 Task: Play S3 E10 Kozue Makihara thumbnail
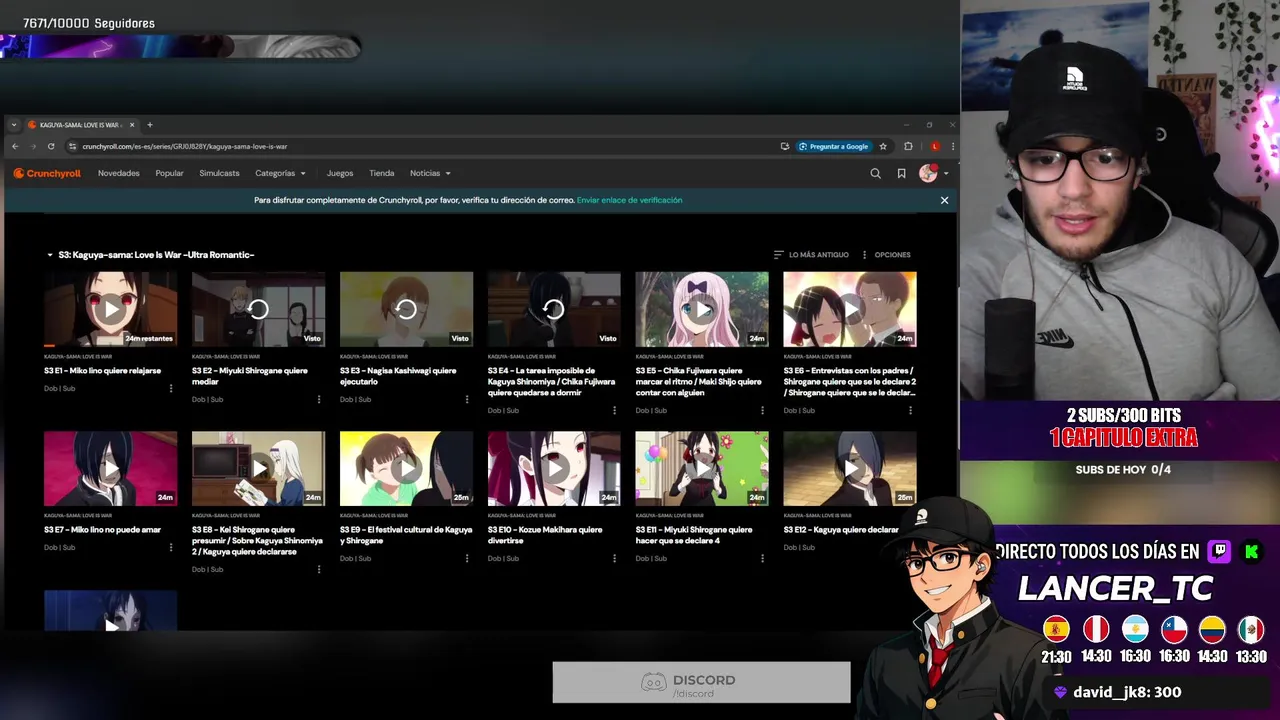click(554, 468)
